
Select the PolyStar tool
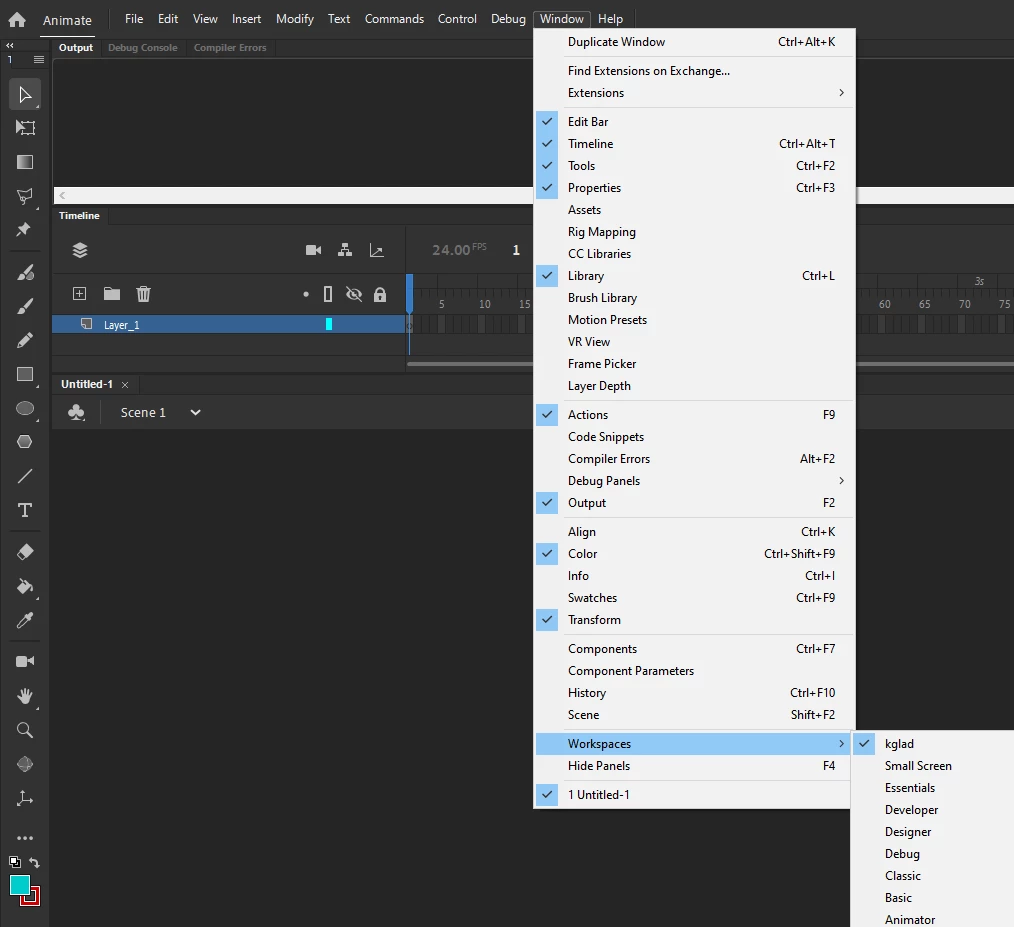point(25,442)
